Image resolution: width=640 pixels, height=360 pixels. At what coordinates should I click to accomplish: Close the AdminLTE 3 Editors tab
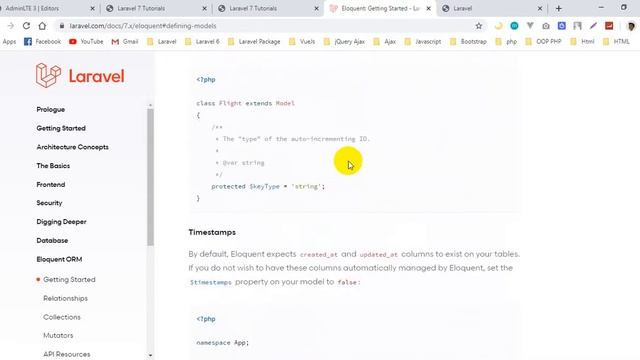pos(92,8)
